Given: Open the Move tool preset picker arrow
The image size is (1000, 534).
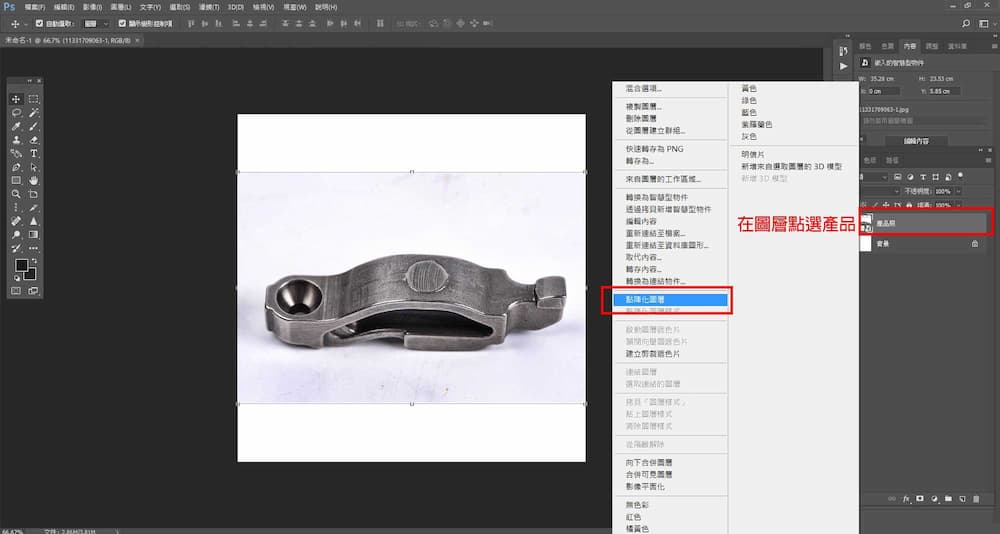Looking at the screenshot, I should click(26, 24).
